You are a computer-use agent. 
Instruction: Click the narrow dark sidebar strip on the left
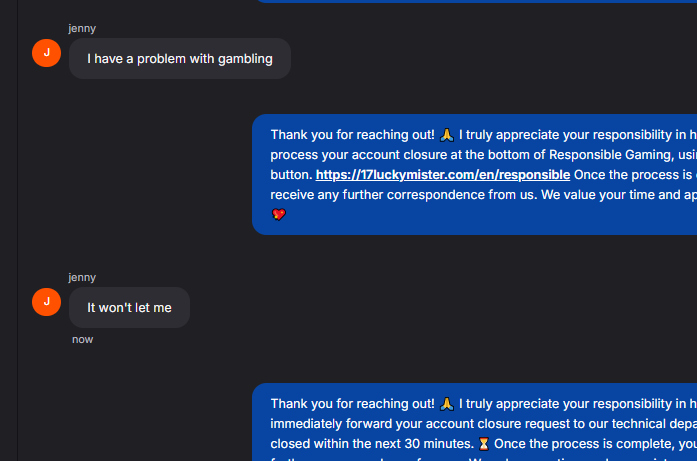pos(8,230)
